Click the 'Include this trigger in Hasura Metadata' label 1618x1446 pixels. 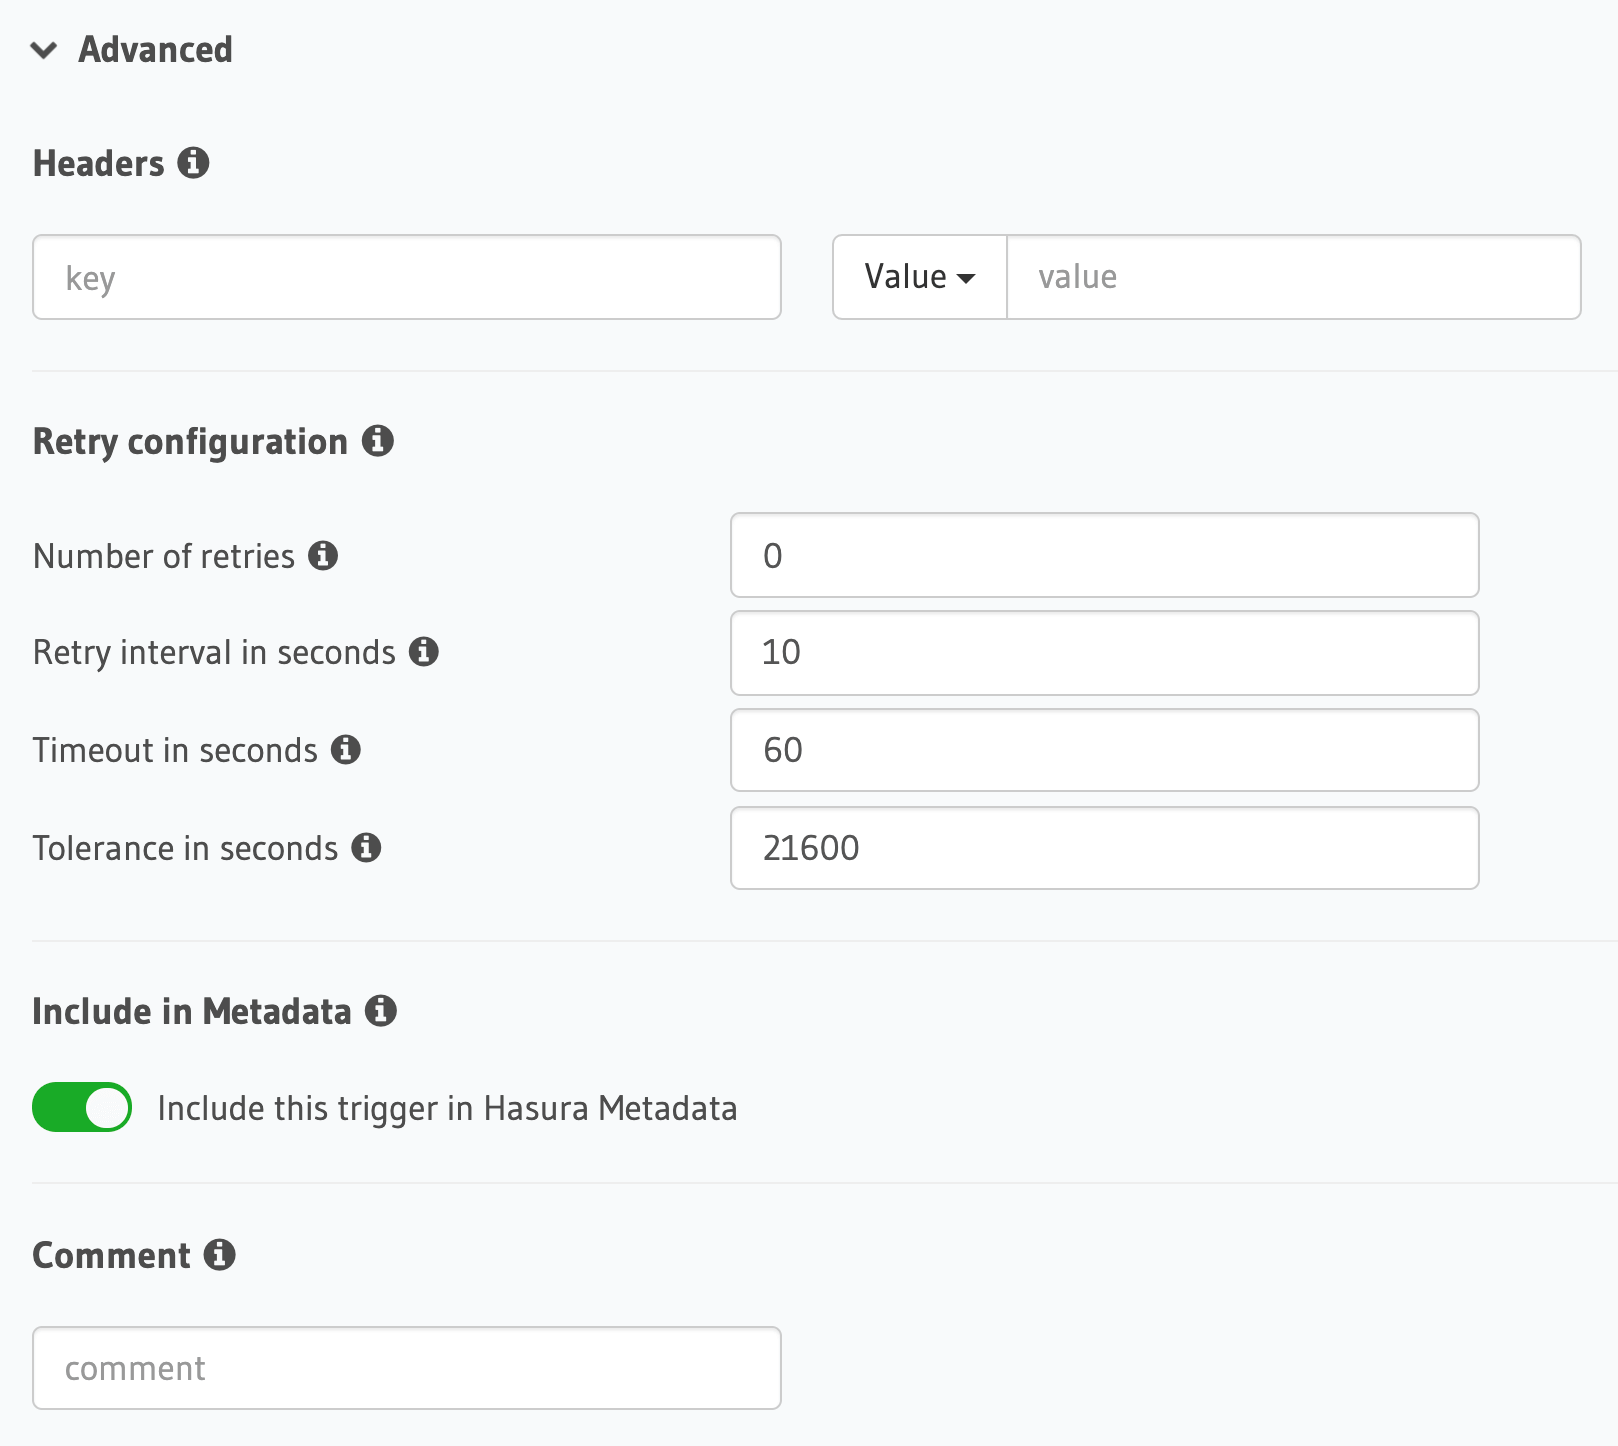pos(447,1109)
